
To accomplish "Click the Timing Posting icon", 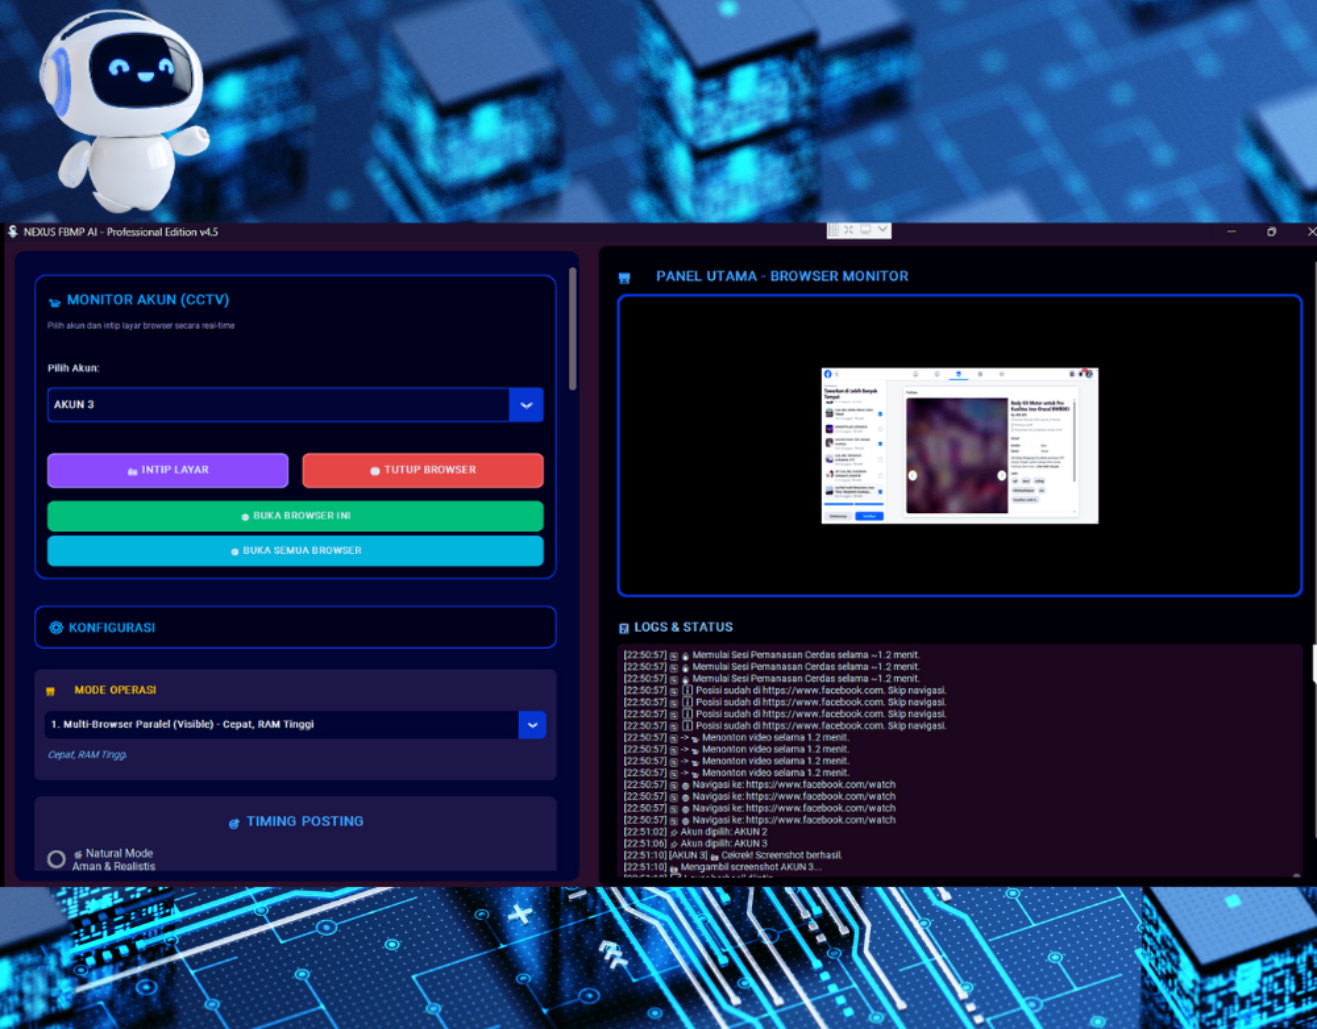I will 234,821.
